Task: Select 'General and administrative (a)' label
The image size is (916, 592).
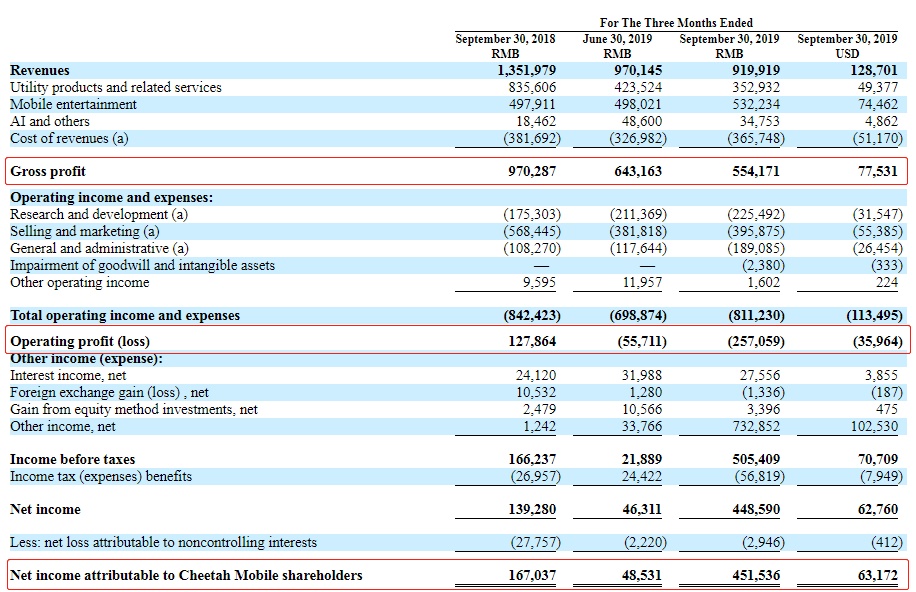Action: (99, 248)
